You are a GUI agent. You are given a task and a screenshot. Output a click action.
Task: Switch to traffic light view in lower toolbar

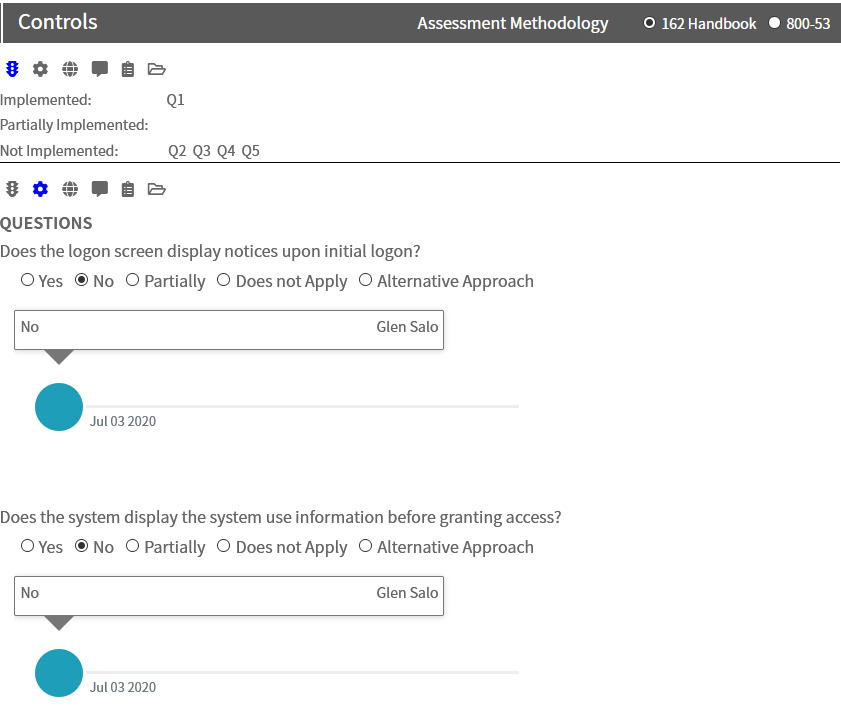[x=12, y=189]
